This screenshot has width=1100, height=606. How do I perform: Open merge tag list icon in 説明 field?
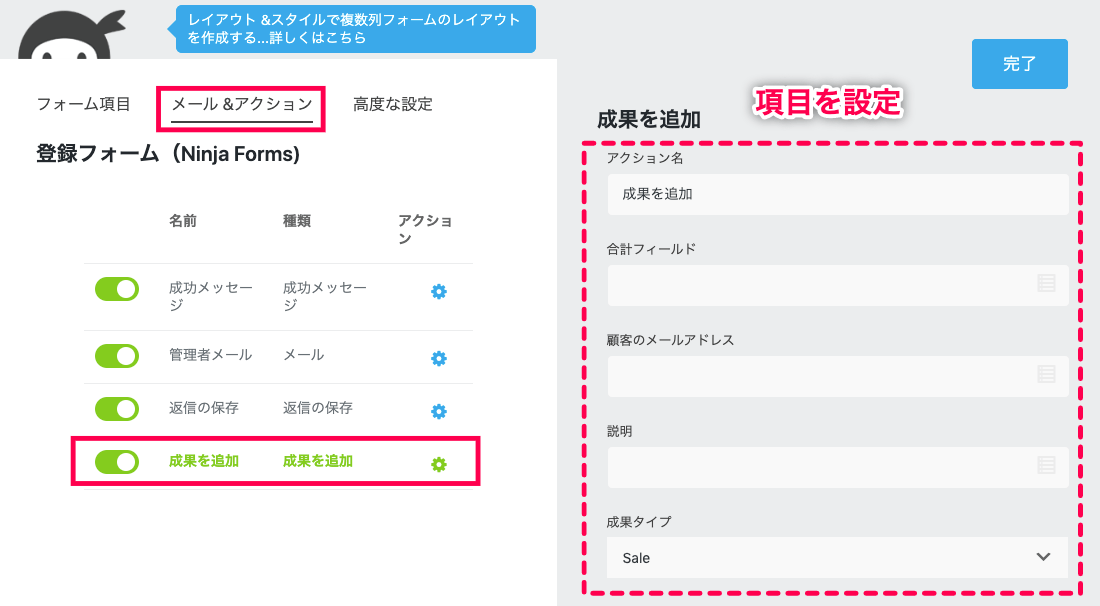[x=1046, y=465]
